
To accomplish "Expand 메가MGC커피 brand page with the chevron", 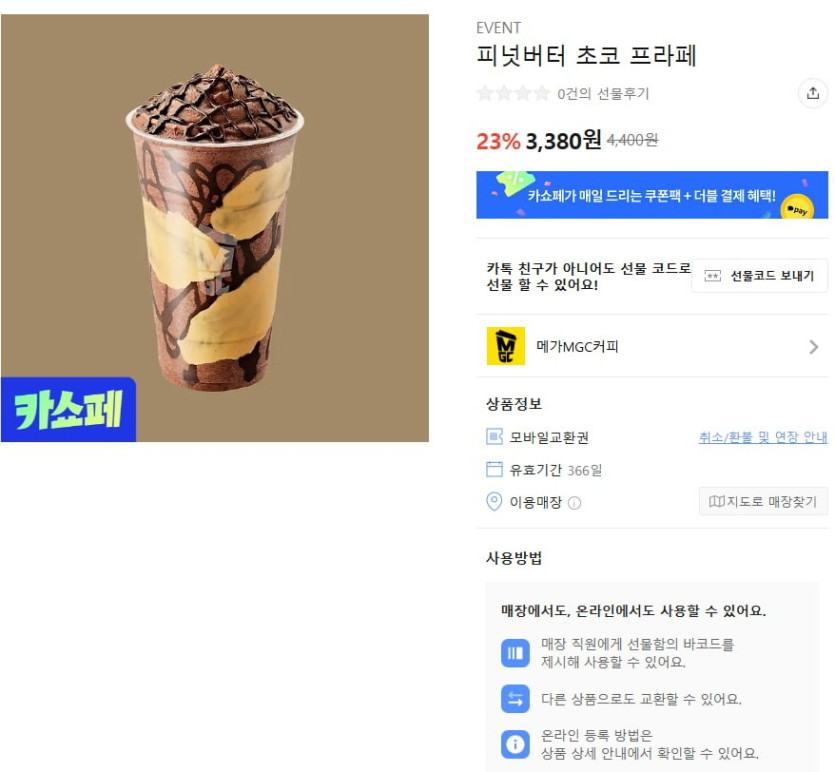I will point(813,347).
